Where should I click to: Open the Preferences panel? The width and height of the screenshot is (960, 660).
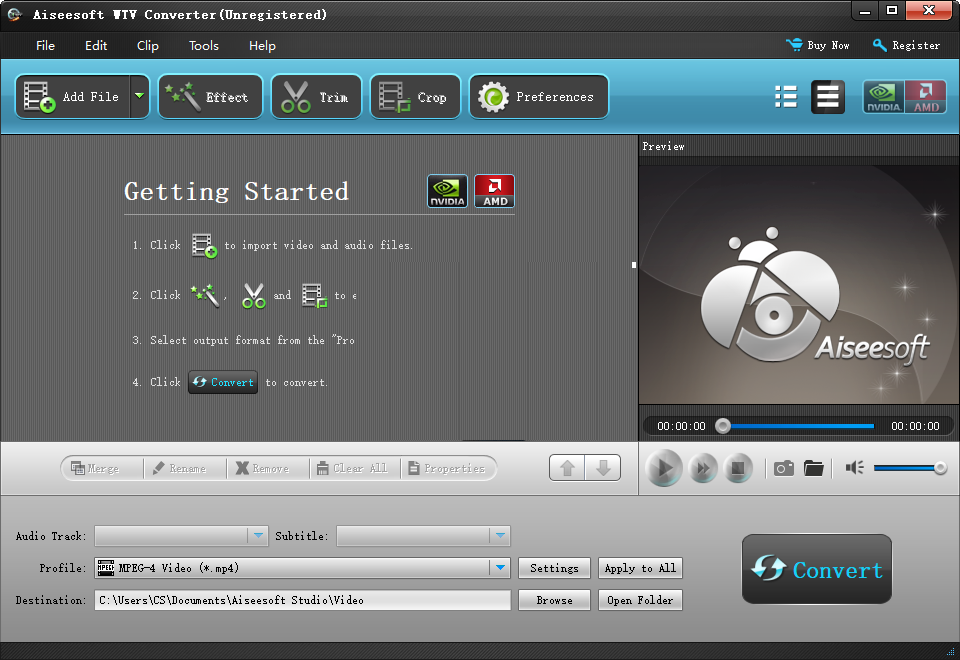538,96
